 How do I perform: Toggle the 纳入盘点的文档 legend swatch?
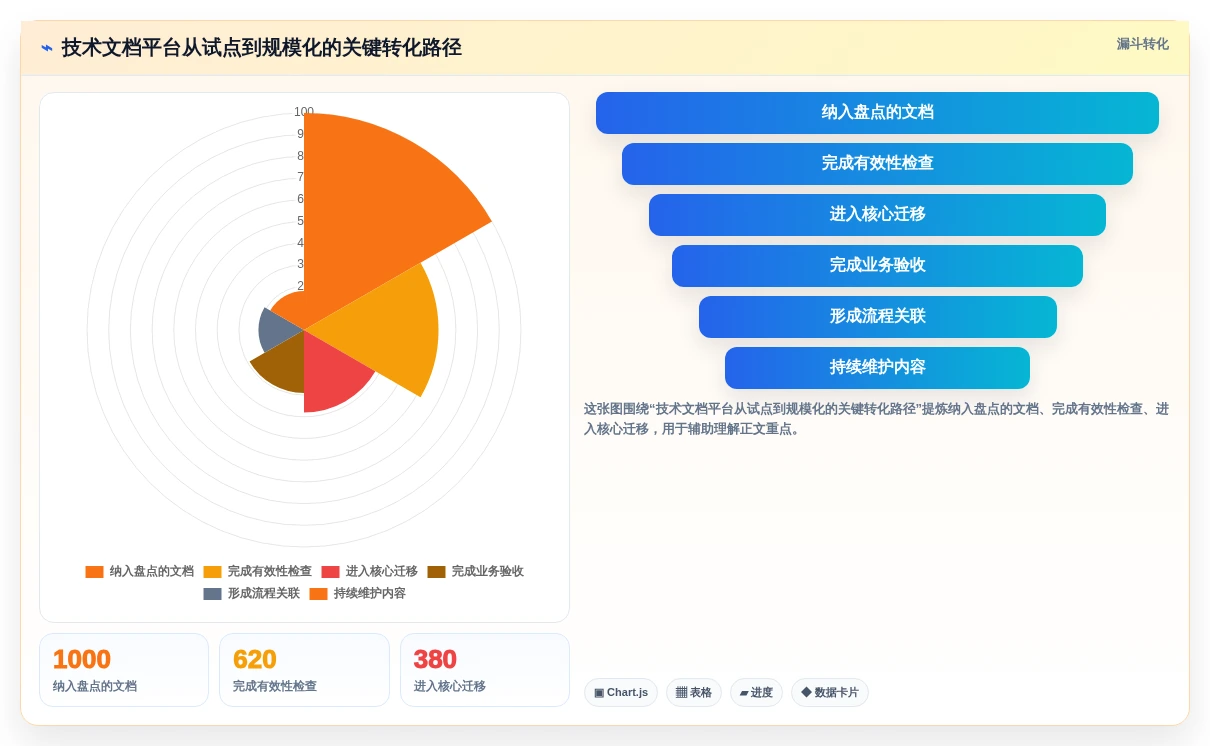94,572
